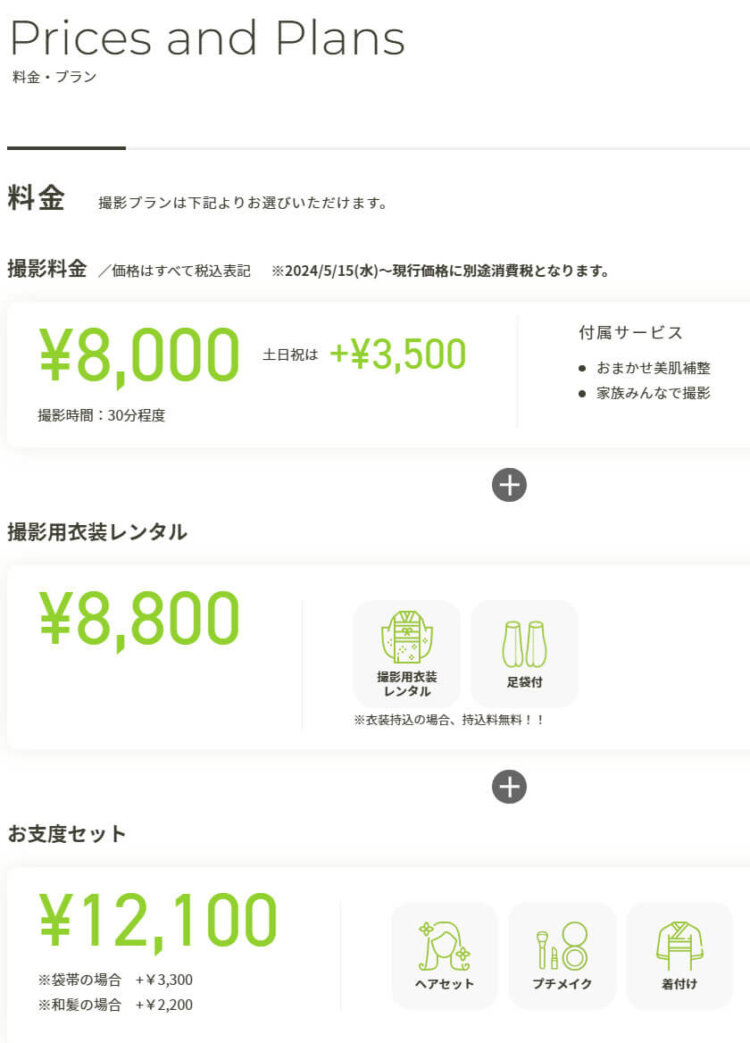The image size is (750, 1043).
Task: Click the hair set icon (ヘアセット)
Action: 444,956
